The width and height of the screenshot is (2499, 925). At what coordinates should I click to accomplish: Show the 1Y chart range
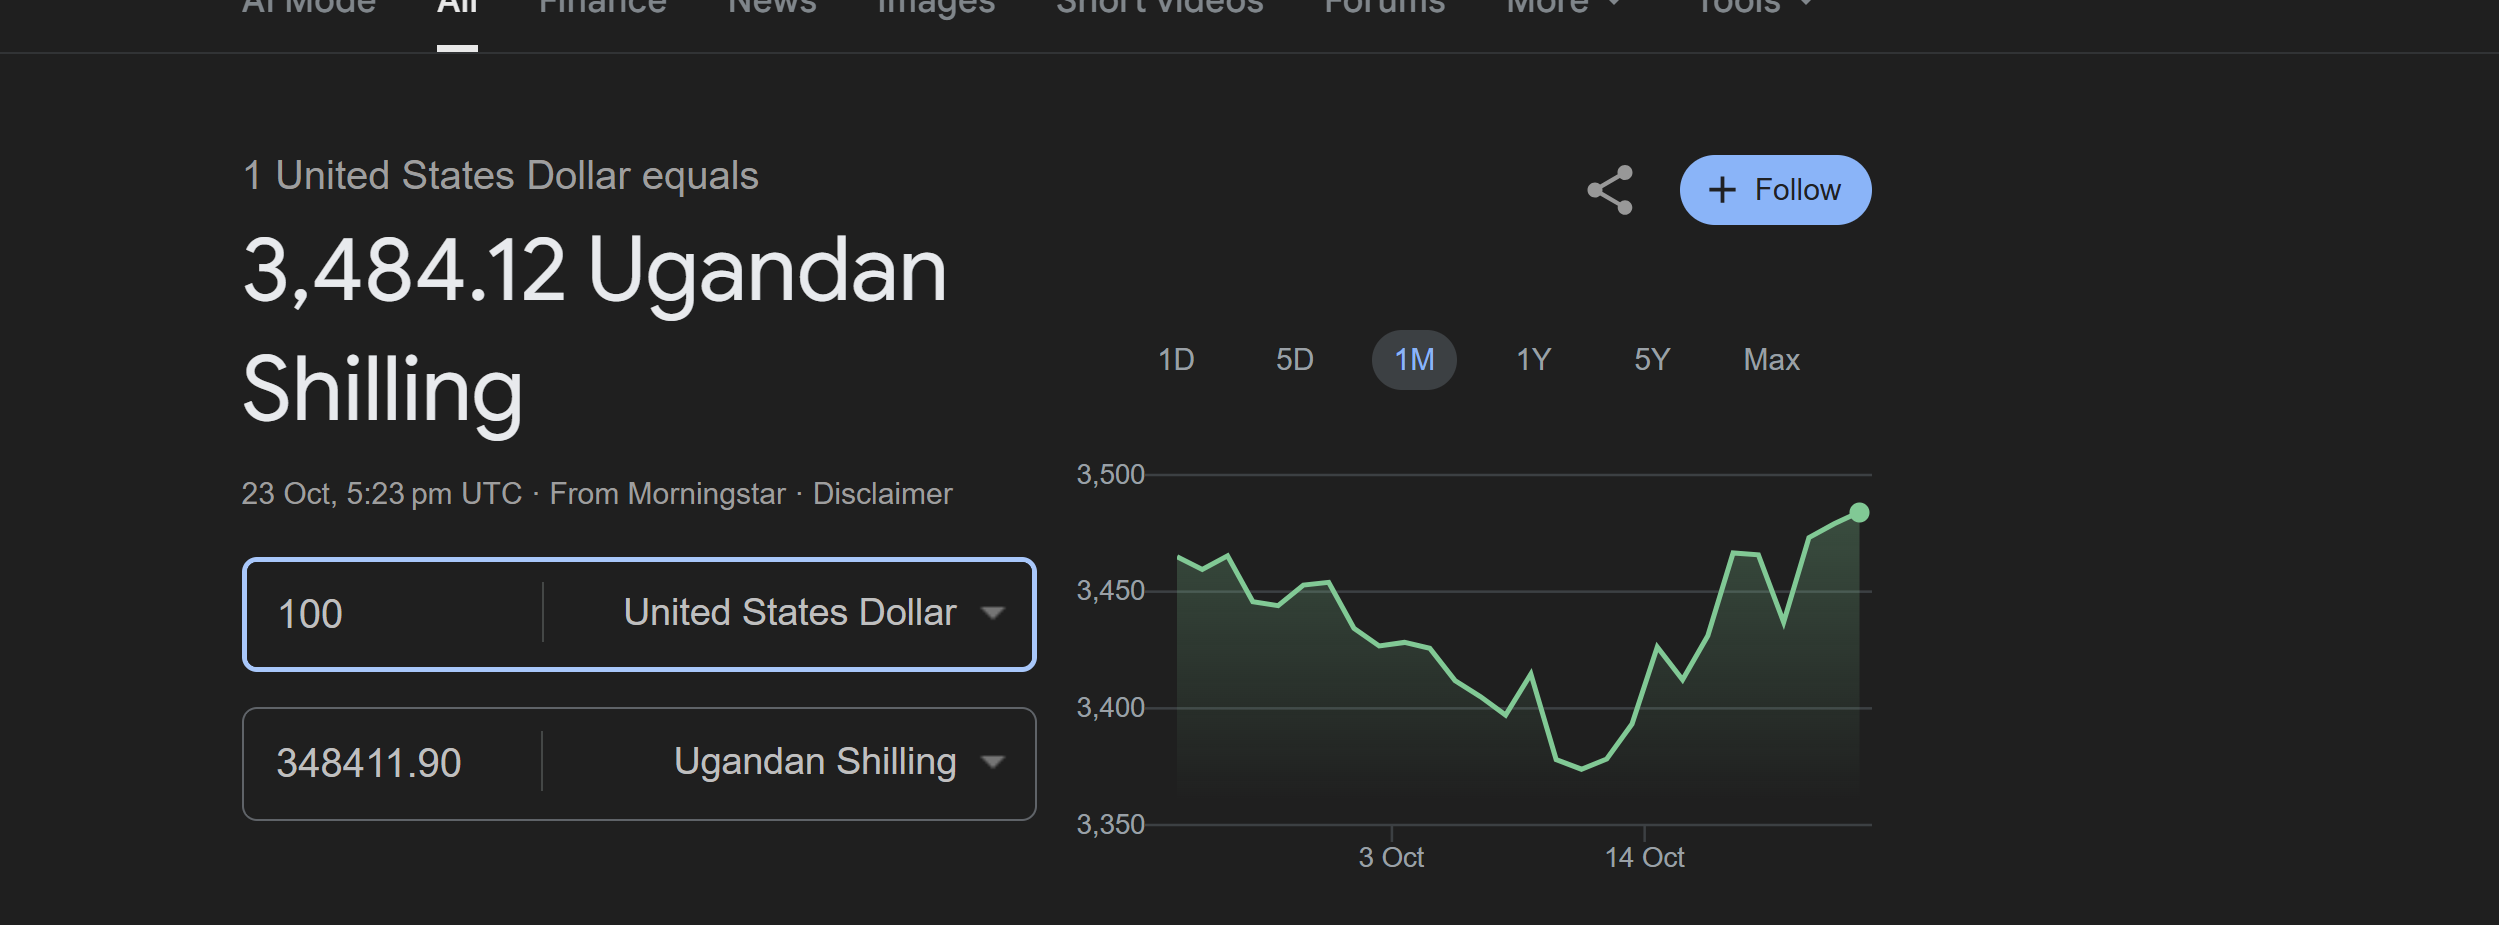point(1533,360)
